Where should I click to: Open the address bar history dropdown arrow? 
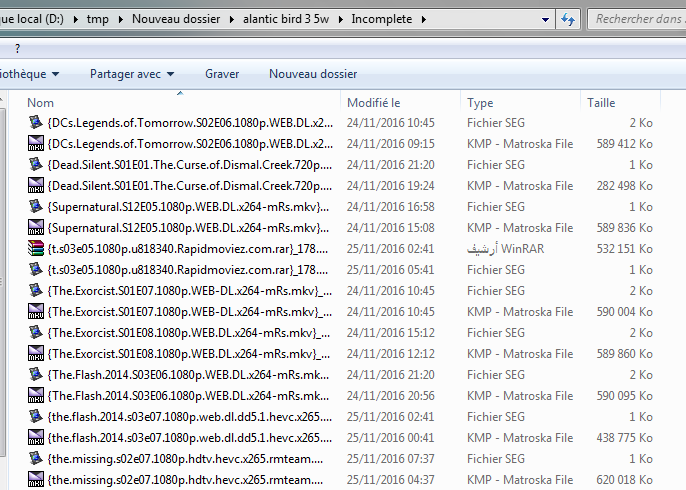543,19
